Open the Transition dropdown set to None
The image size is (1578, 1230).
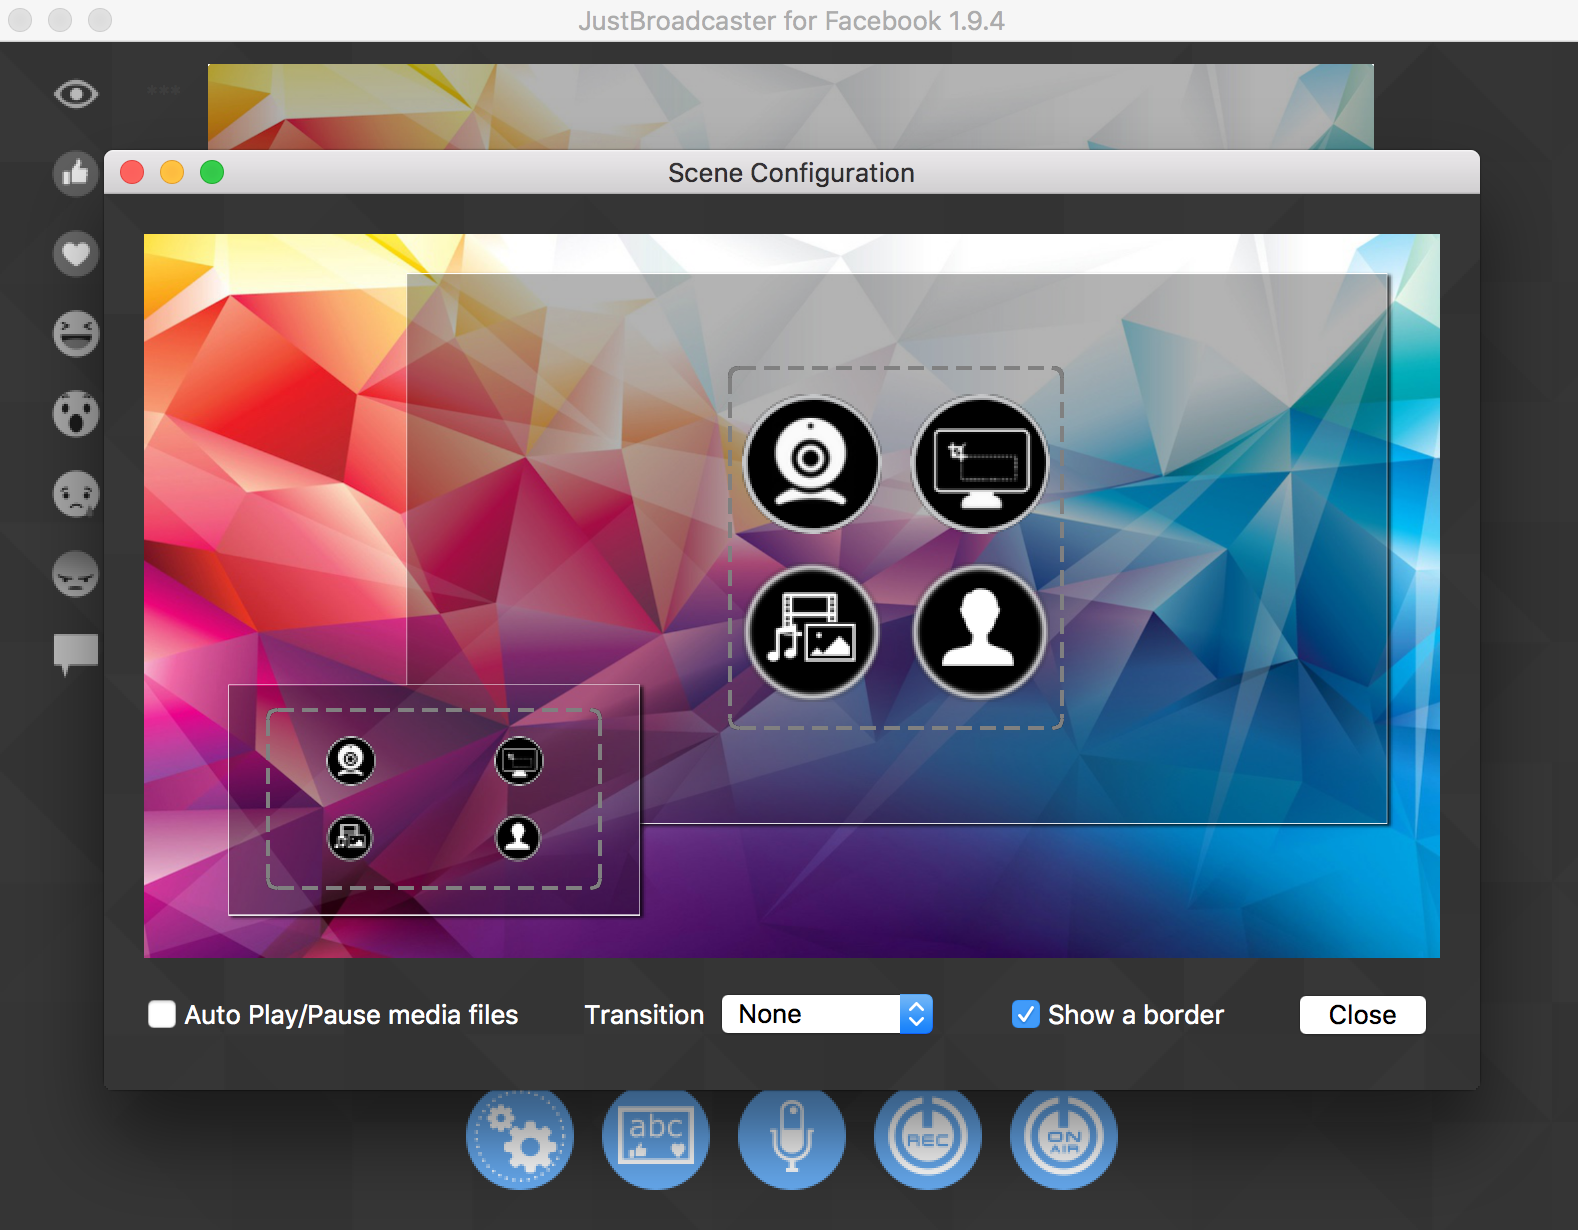pos(827,1014)
